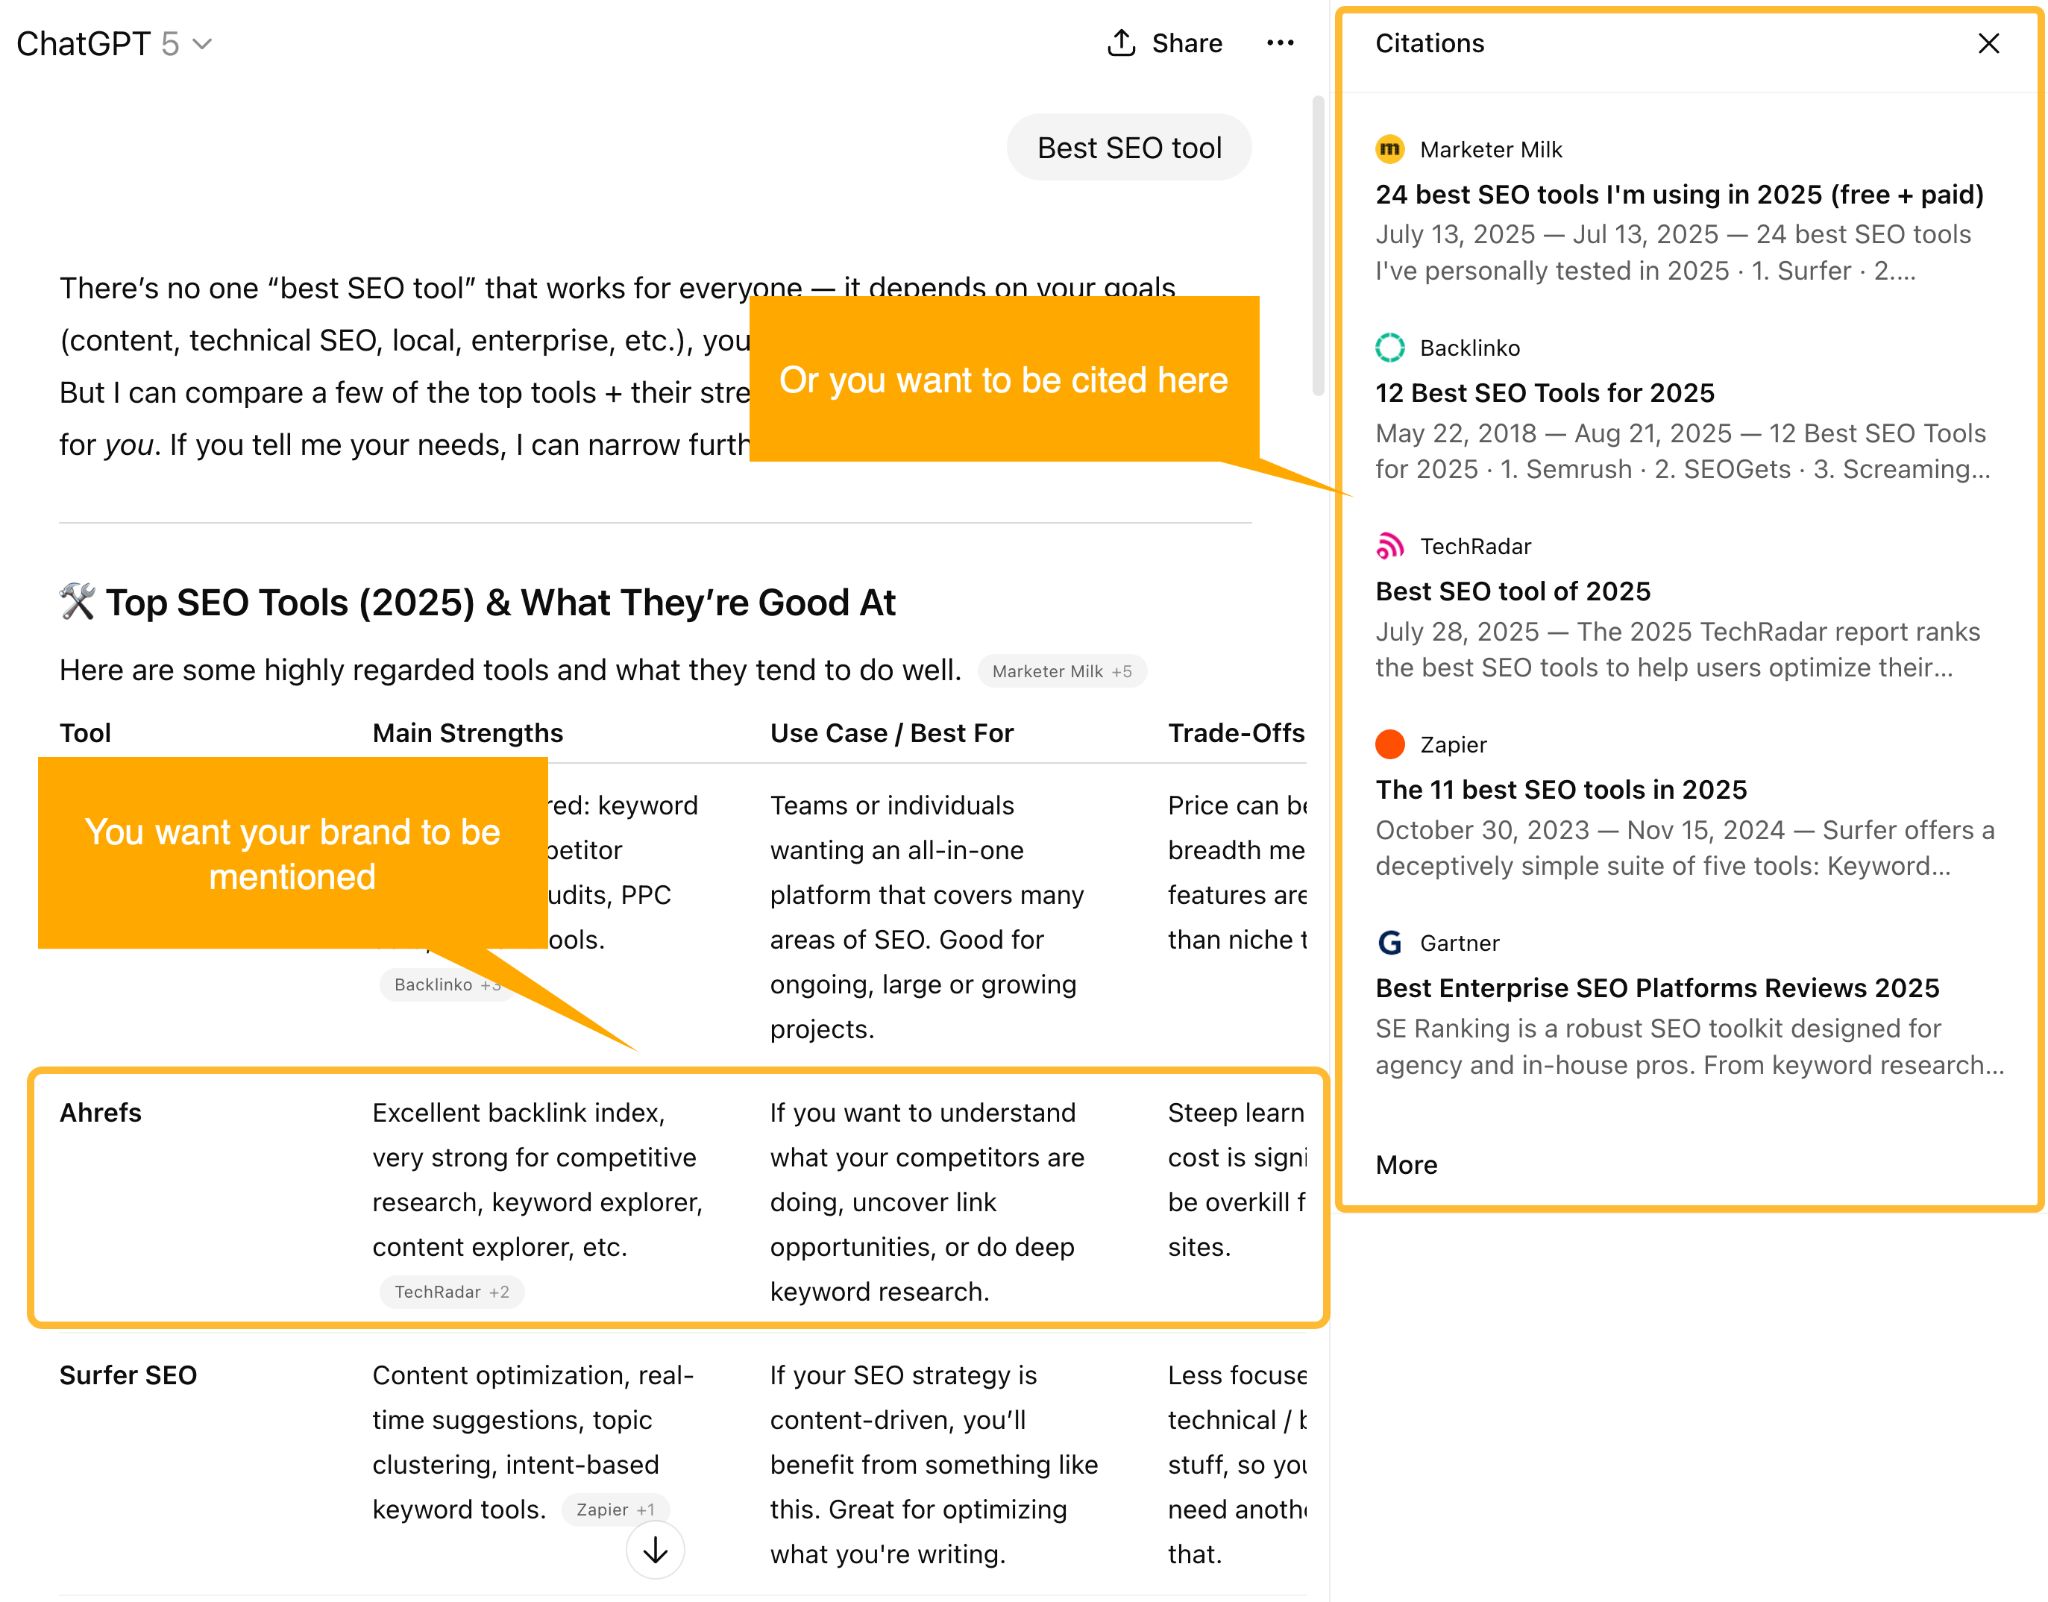This screenshot has width=2048, height=1602.
Task: Open Best Enterprise SEO Platforms Reviews link
Action: coord(1656,988)
